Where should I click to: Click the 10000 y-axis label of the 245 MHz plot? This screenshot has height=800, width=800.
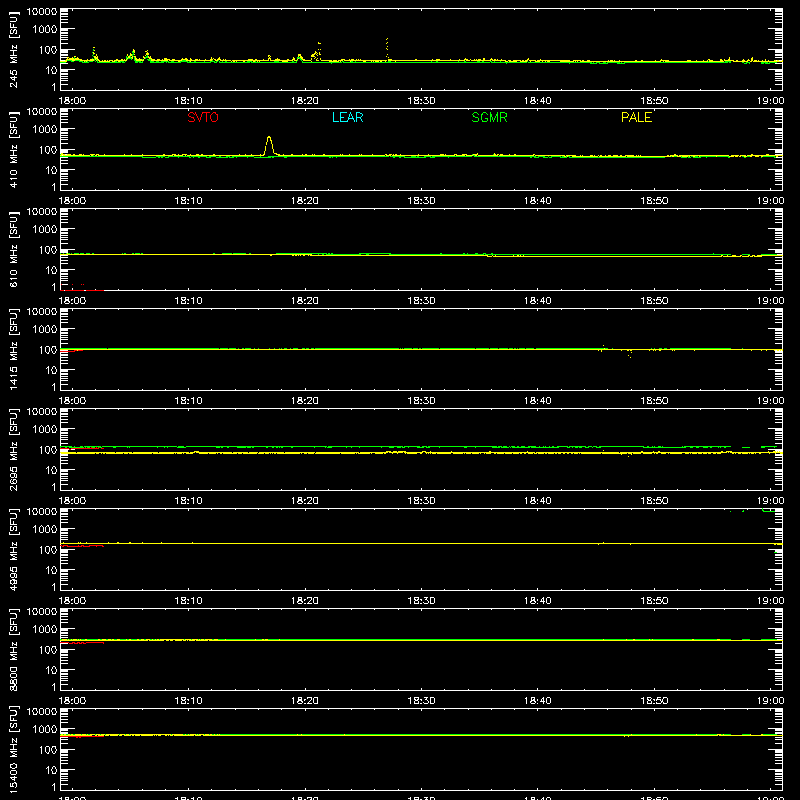[42, 12]
